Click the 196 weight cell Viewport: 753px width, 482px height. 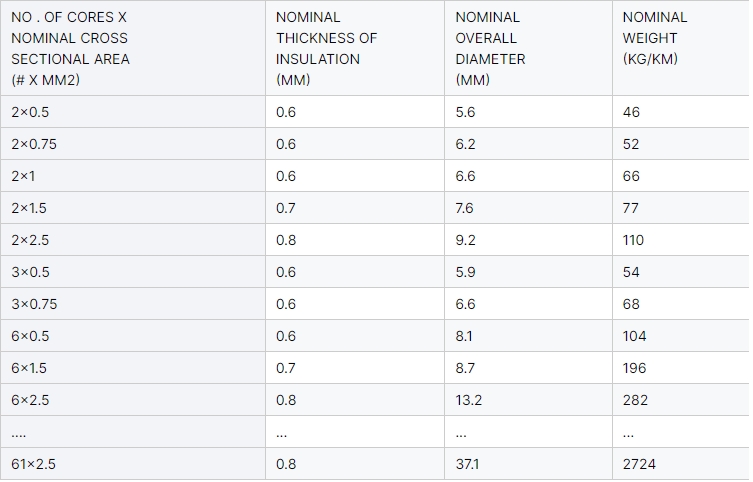tap(681, 368)
